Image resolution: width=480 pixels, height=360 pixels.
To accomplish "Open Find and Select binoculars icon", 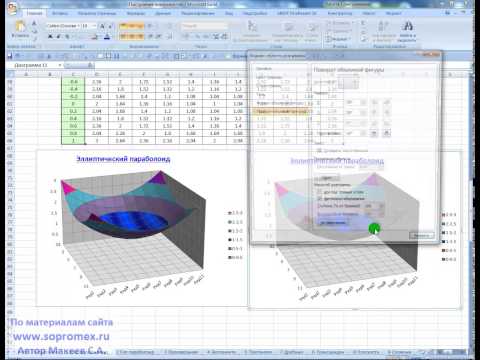I will pos(407,32).
